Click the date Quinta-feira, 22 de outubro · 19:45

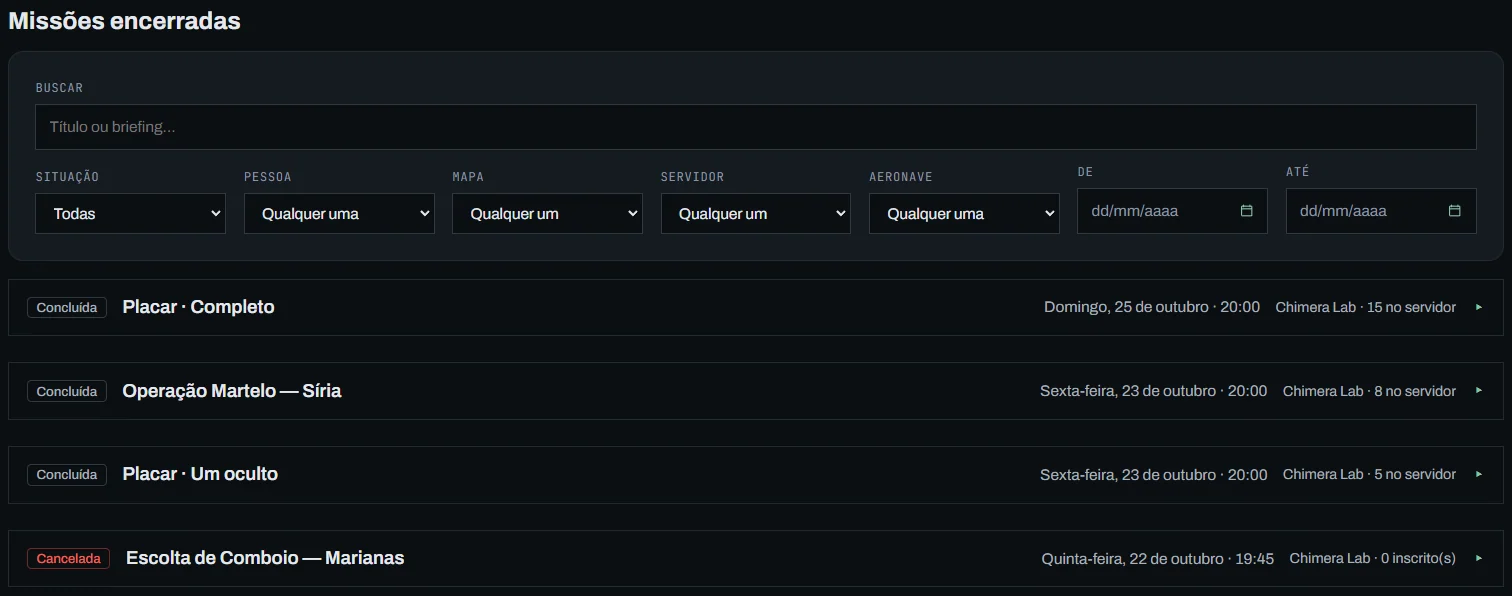tap(1158, 558)
